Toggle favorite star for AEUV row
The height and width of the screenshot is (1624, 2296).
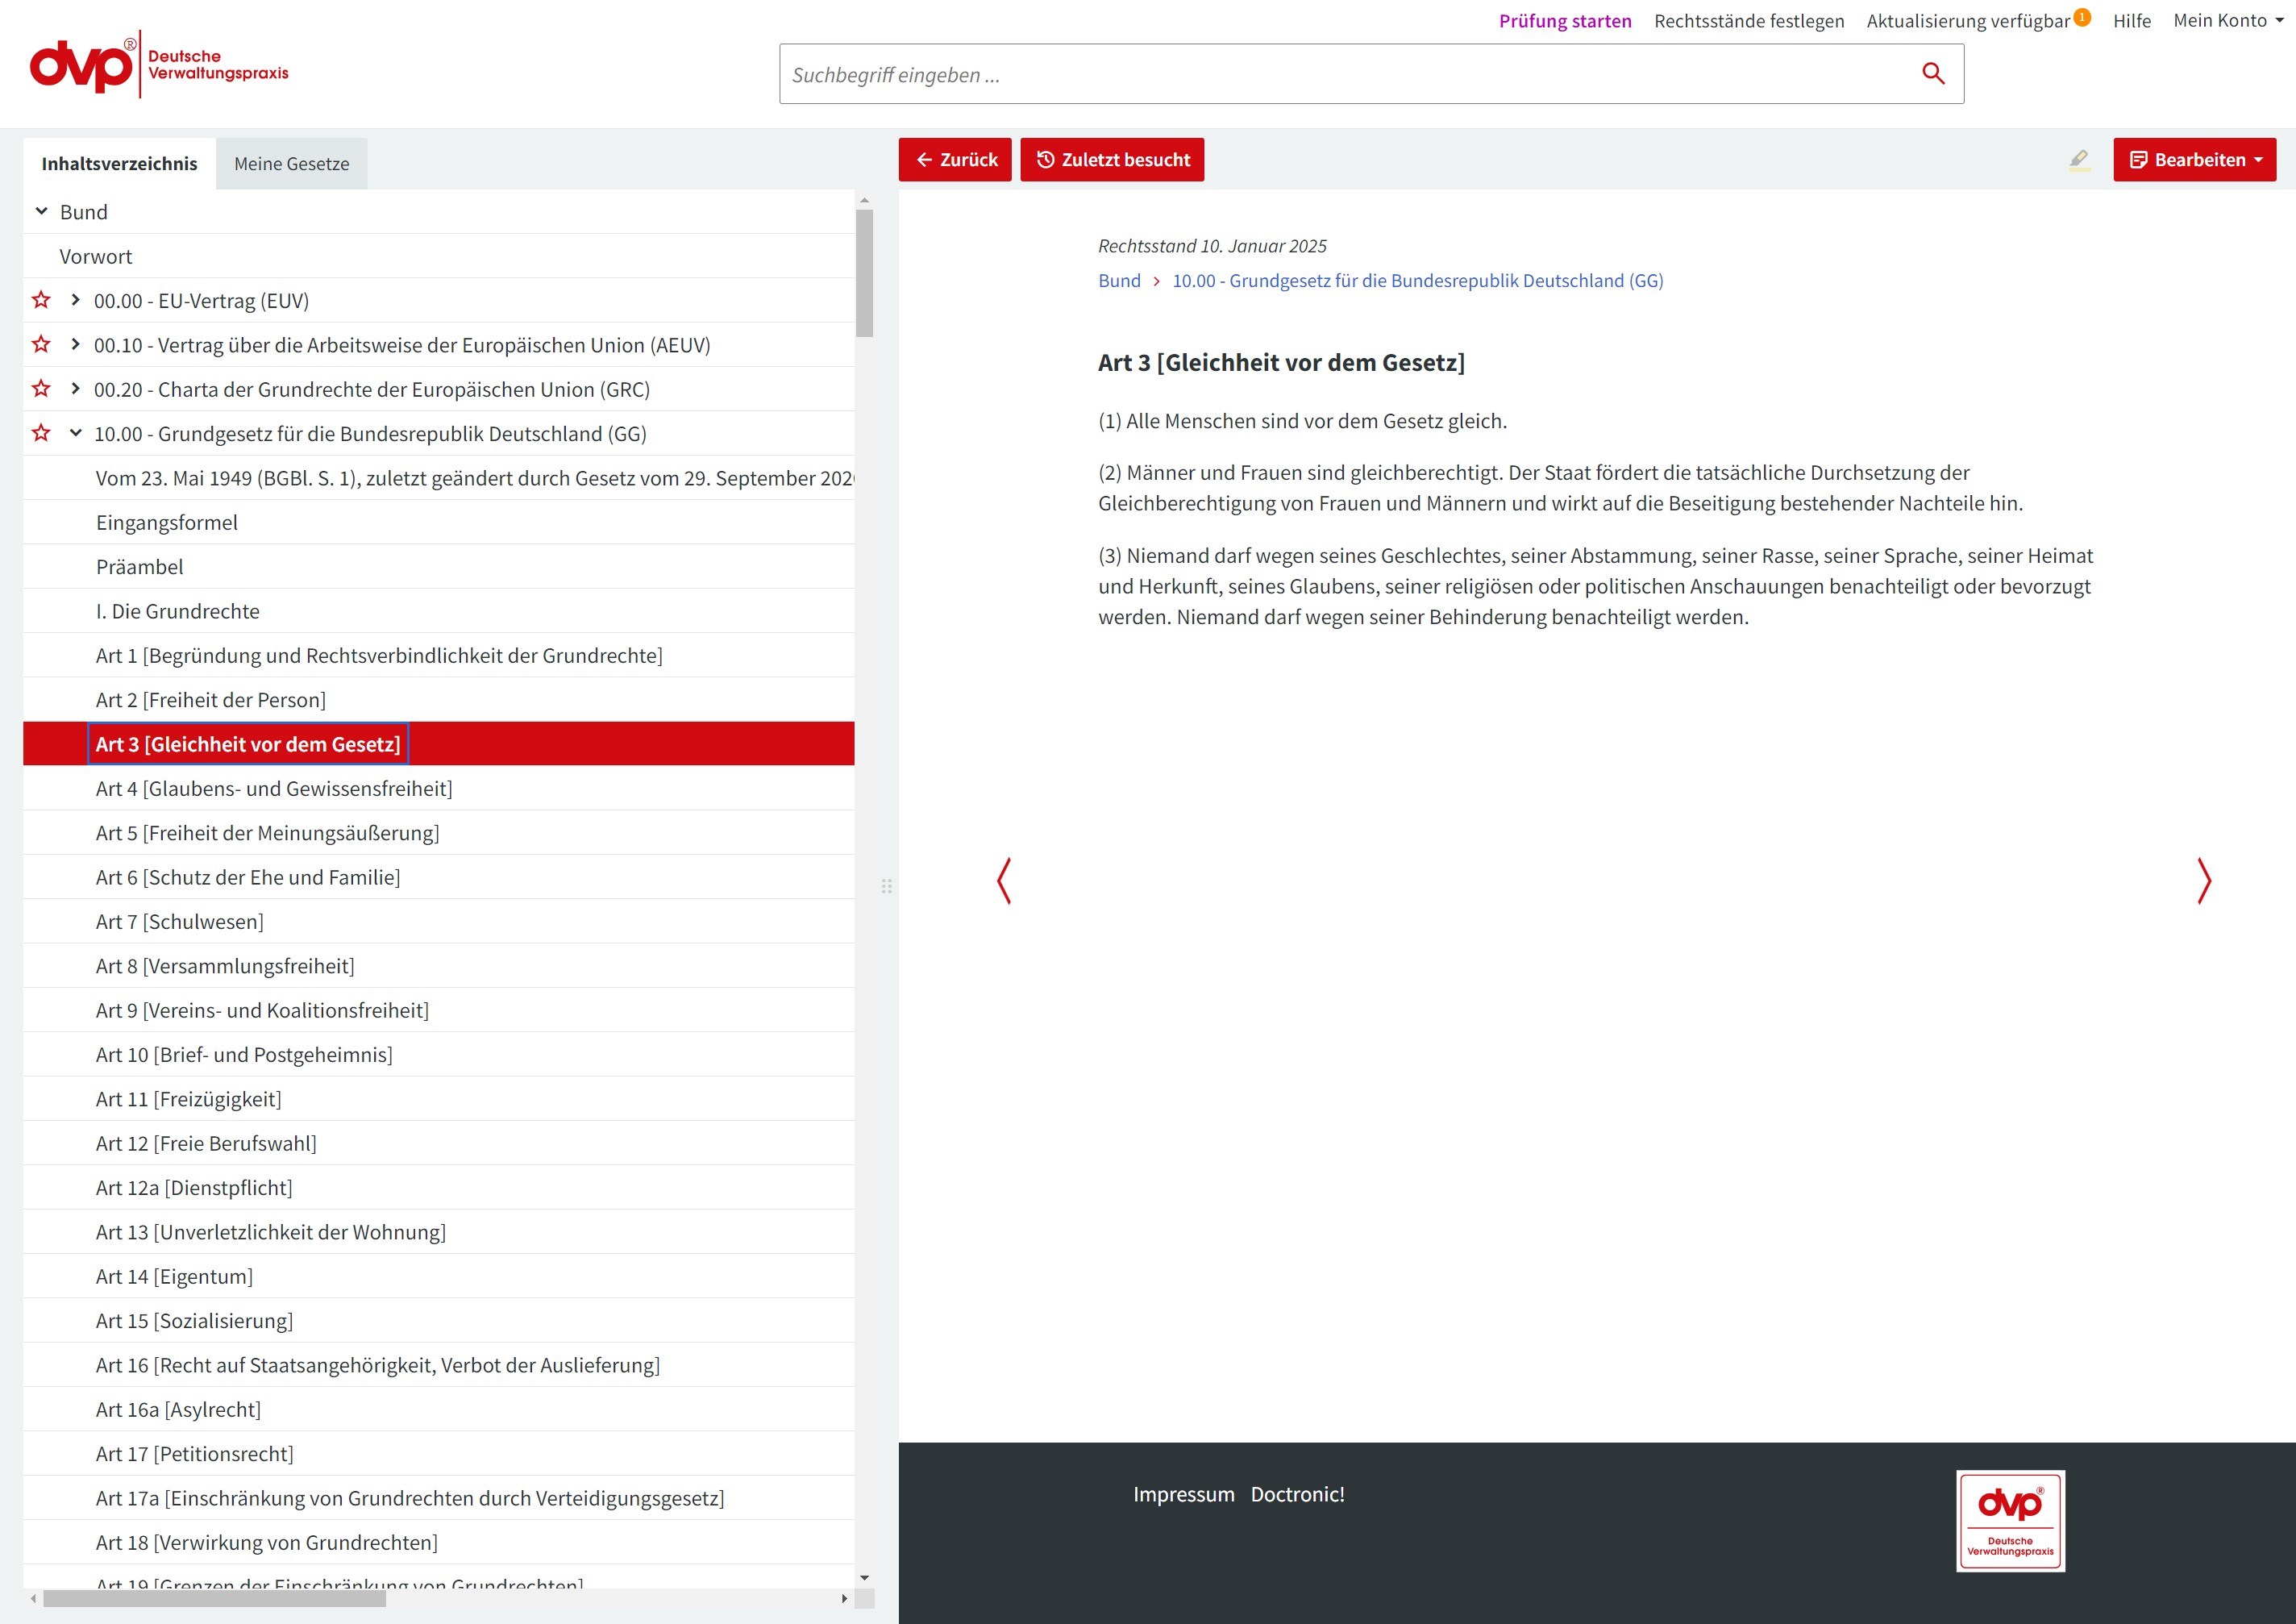[41, 344]
